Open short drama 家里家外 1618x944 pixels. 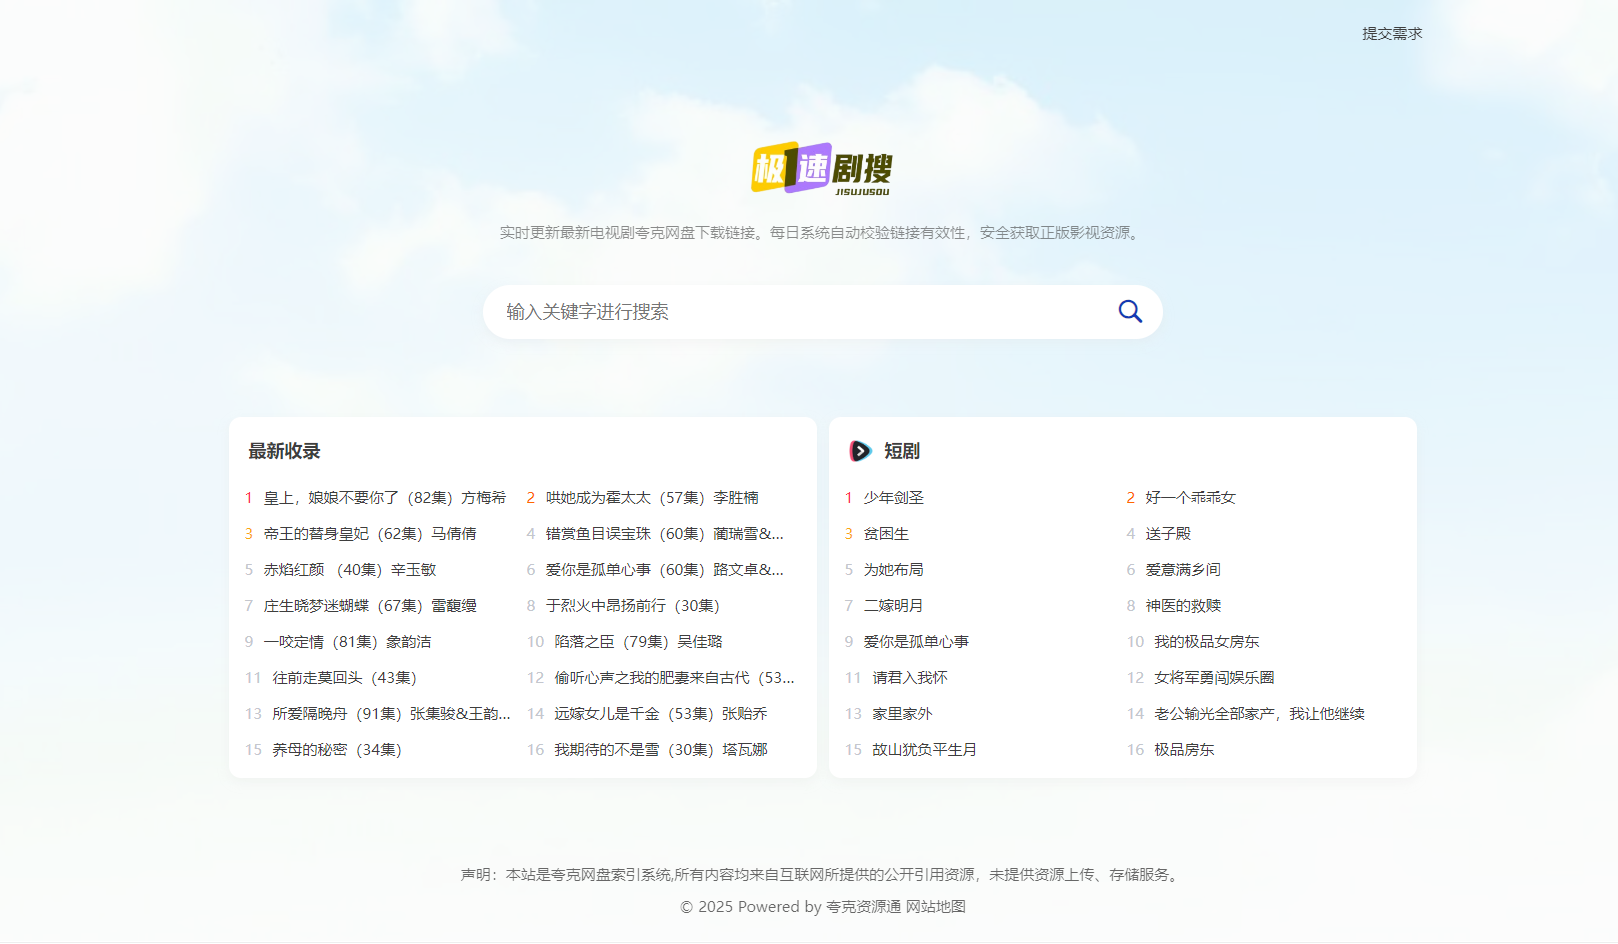coord(903,714)
